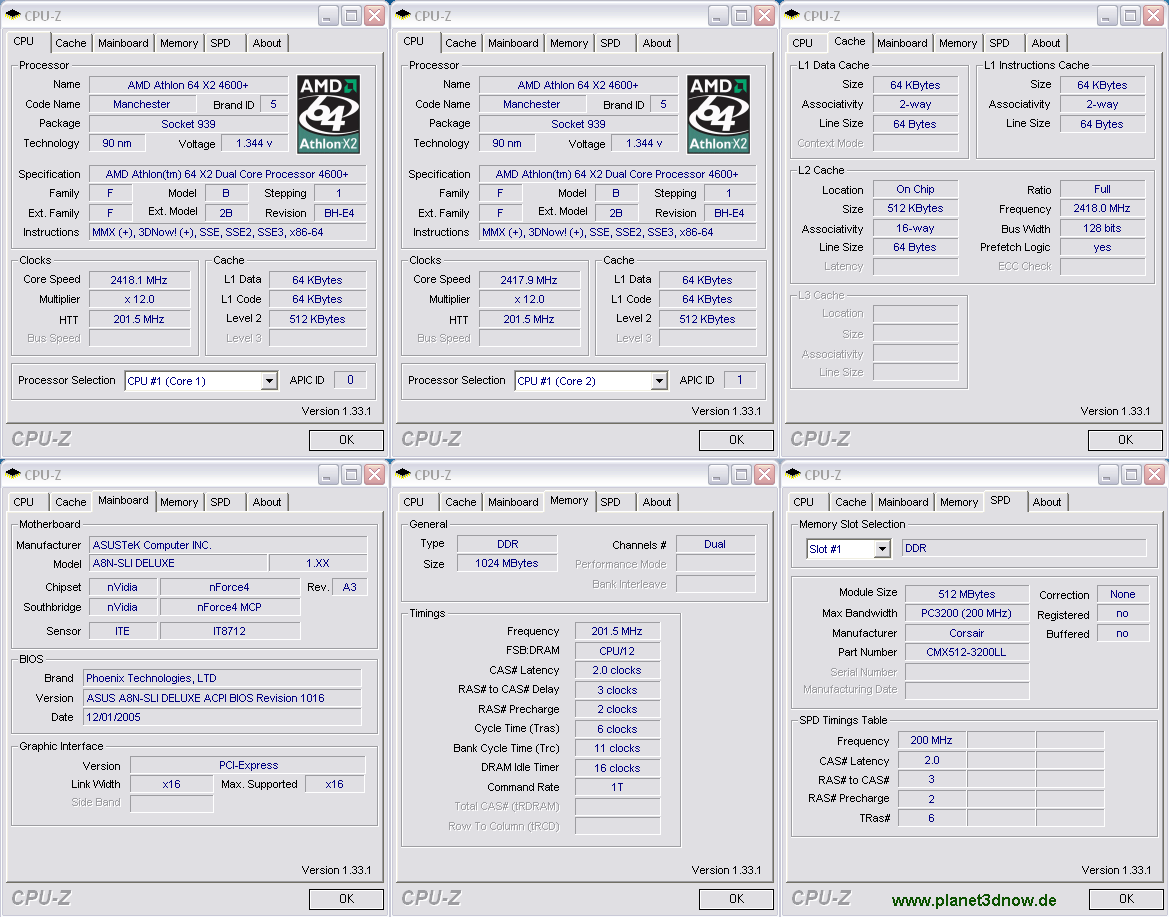Click OK in the Cache window
The width and height of the screenshot is (1169, 917).
click(x=1126, y=440)
